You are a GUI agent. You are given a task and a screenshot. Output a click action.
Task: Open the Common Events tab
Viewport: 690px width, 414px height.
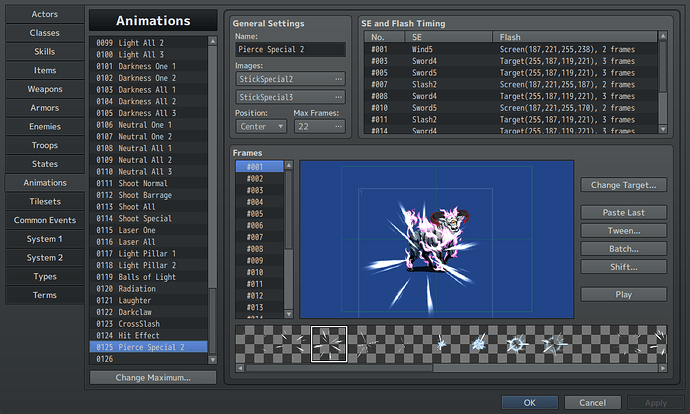[x=45, y=220]
